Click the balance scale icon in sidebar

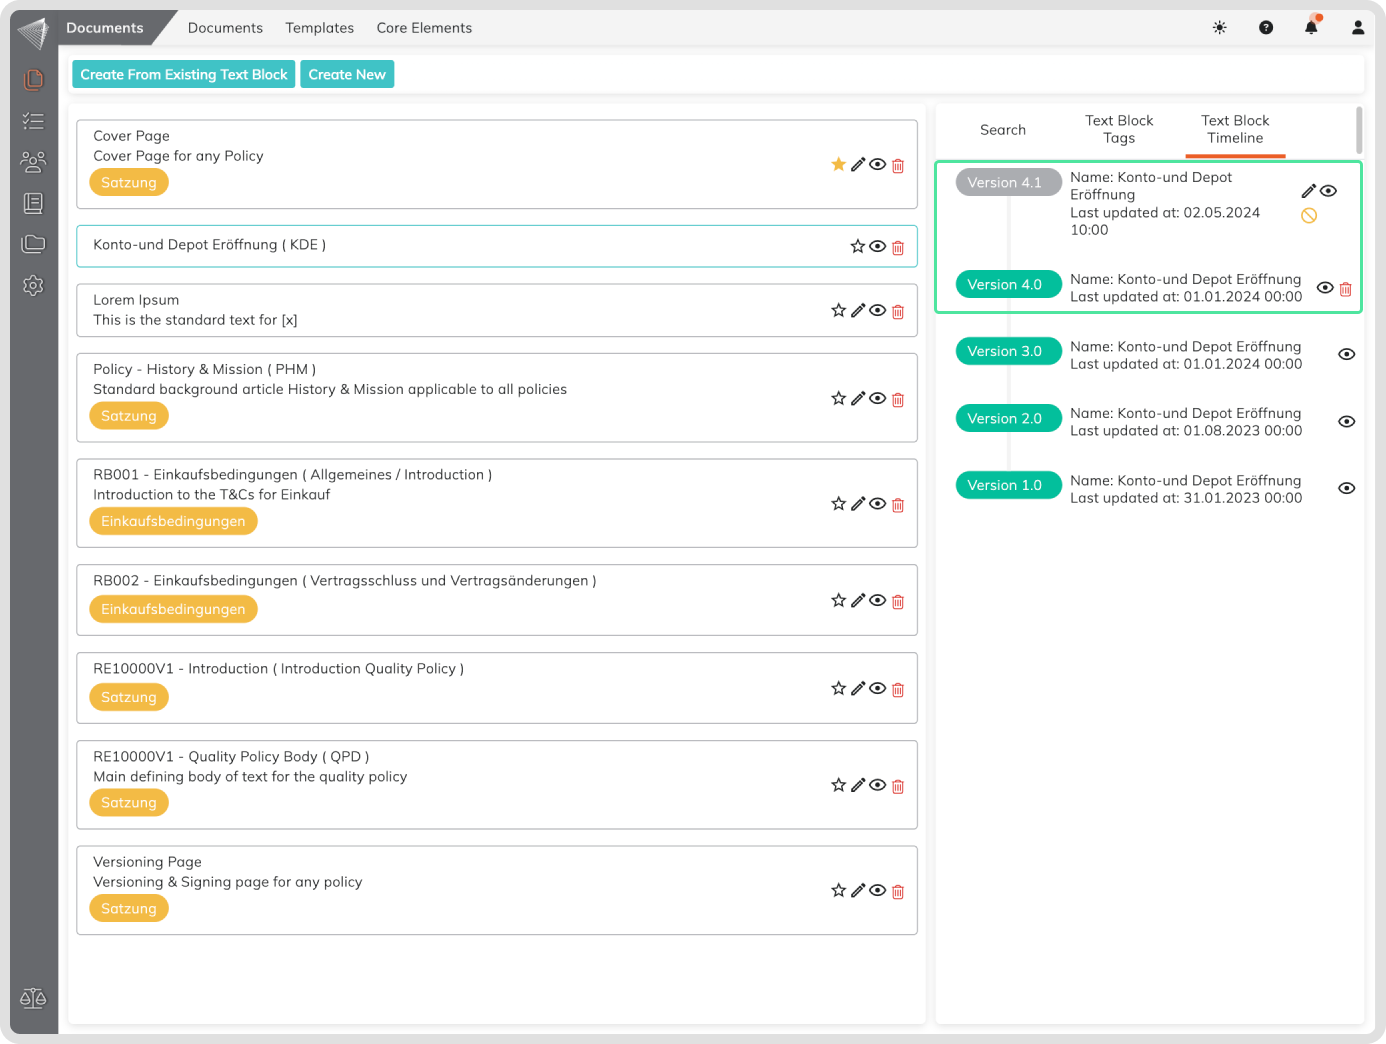pos(33,998)
